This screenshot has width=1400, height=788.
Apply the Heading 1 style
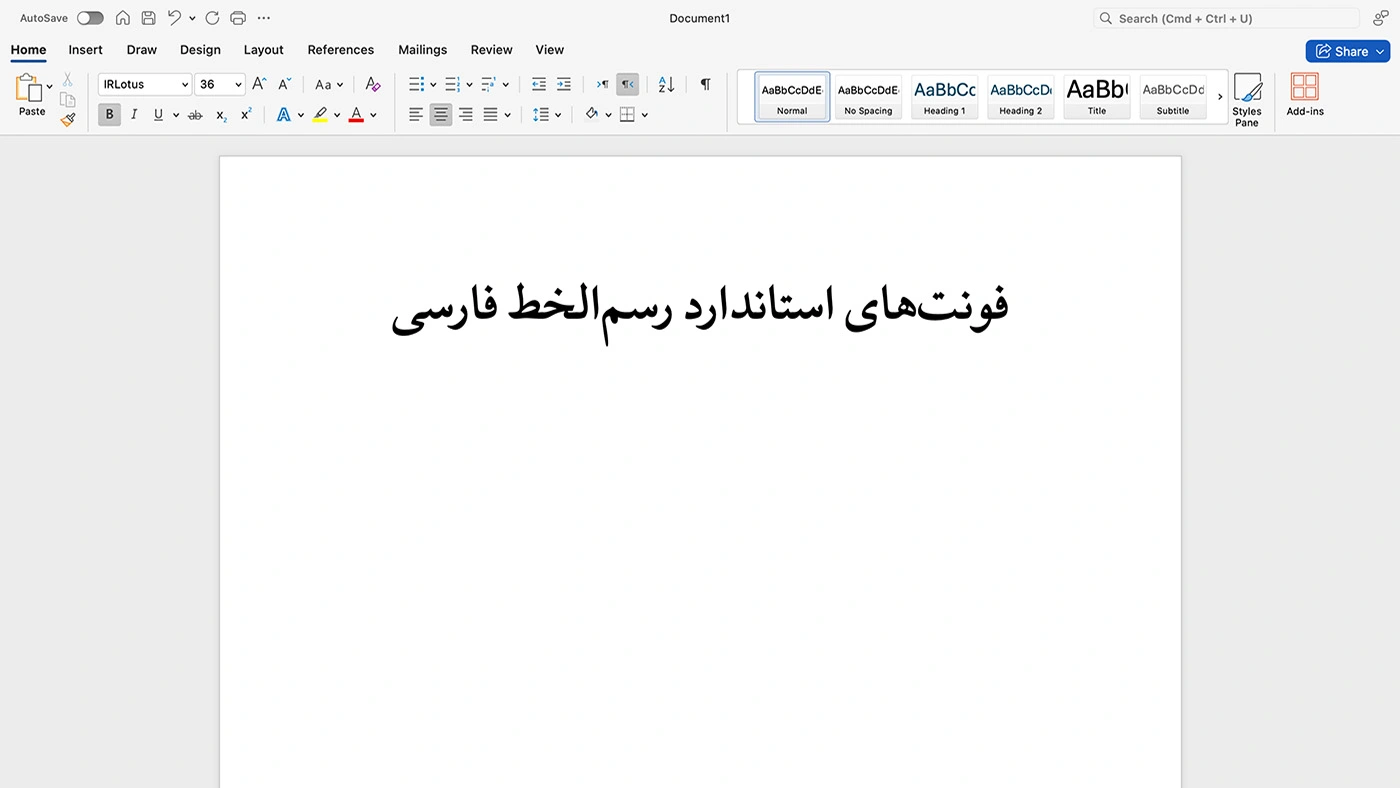[x=944, y=97]
